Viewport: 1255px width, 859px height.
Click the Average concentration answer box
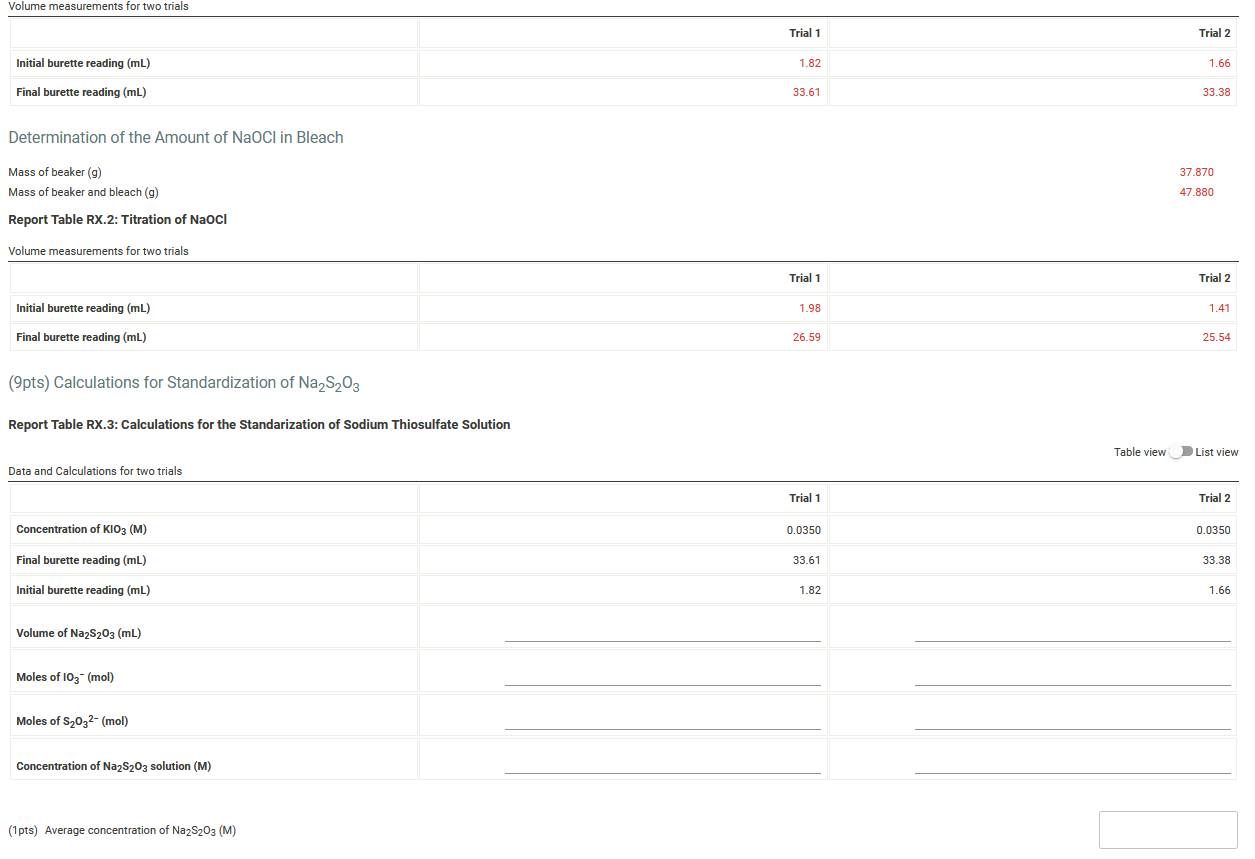tap(1168, 830)
